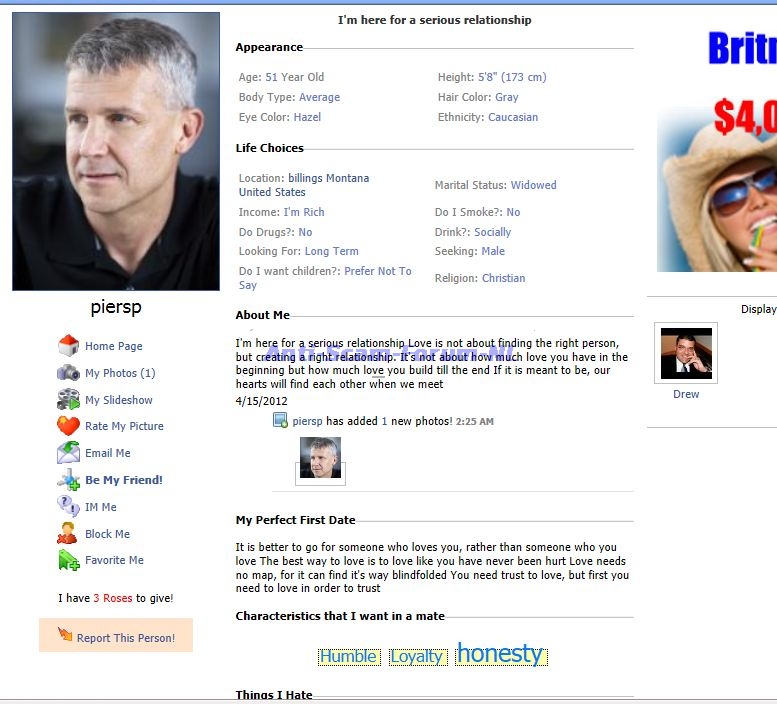Image resolution: width=777 pixels, height=704 pixels.
Task: Click the camera icon for My Photos
Action: [68, 373]
